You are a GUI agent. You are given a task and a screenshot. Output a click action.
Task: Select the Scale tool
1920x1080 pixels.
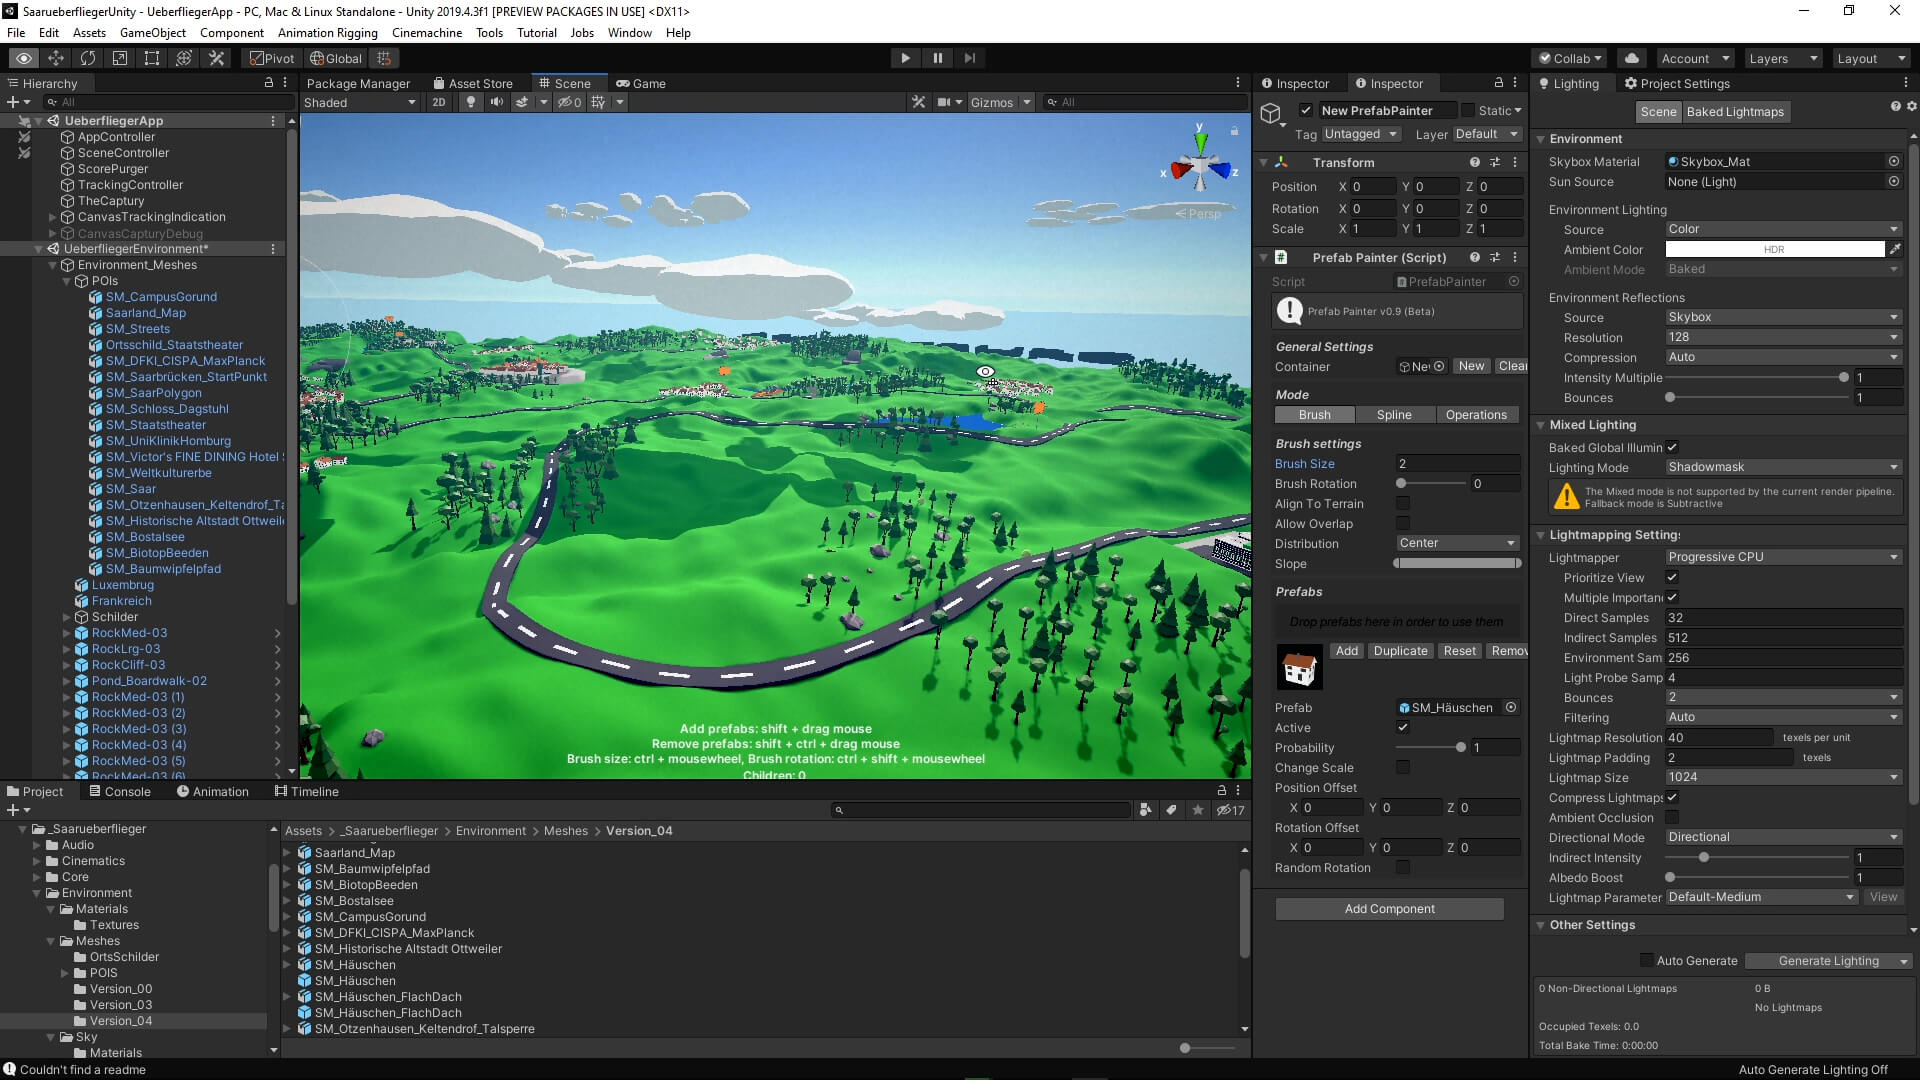point(120,58)
